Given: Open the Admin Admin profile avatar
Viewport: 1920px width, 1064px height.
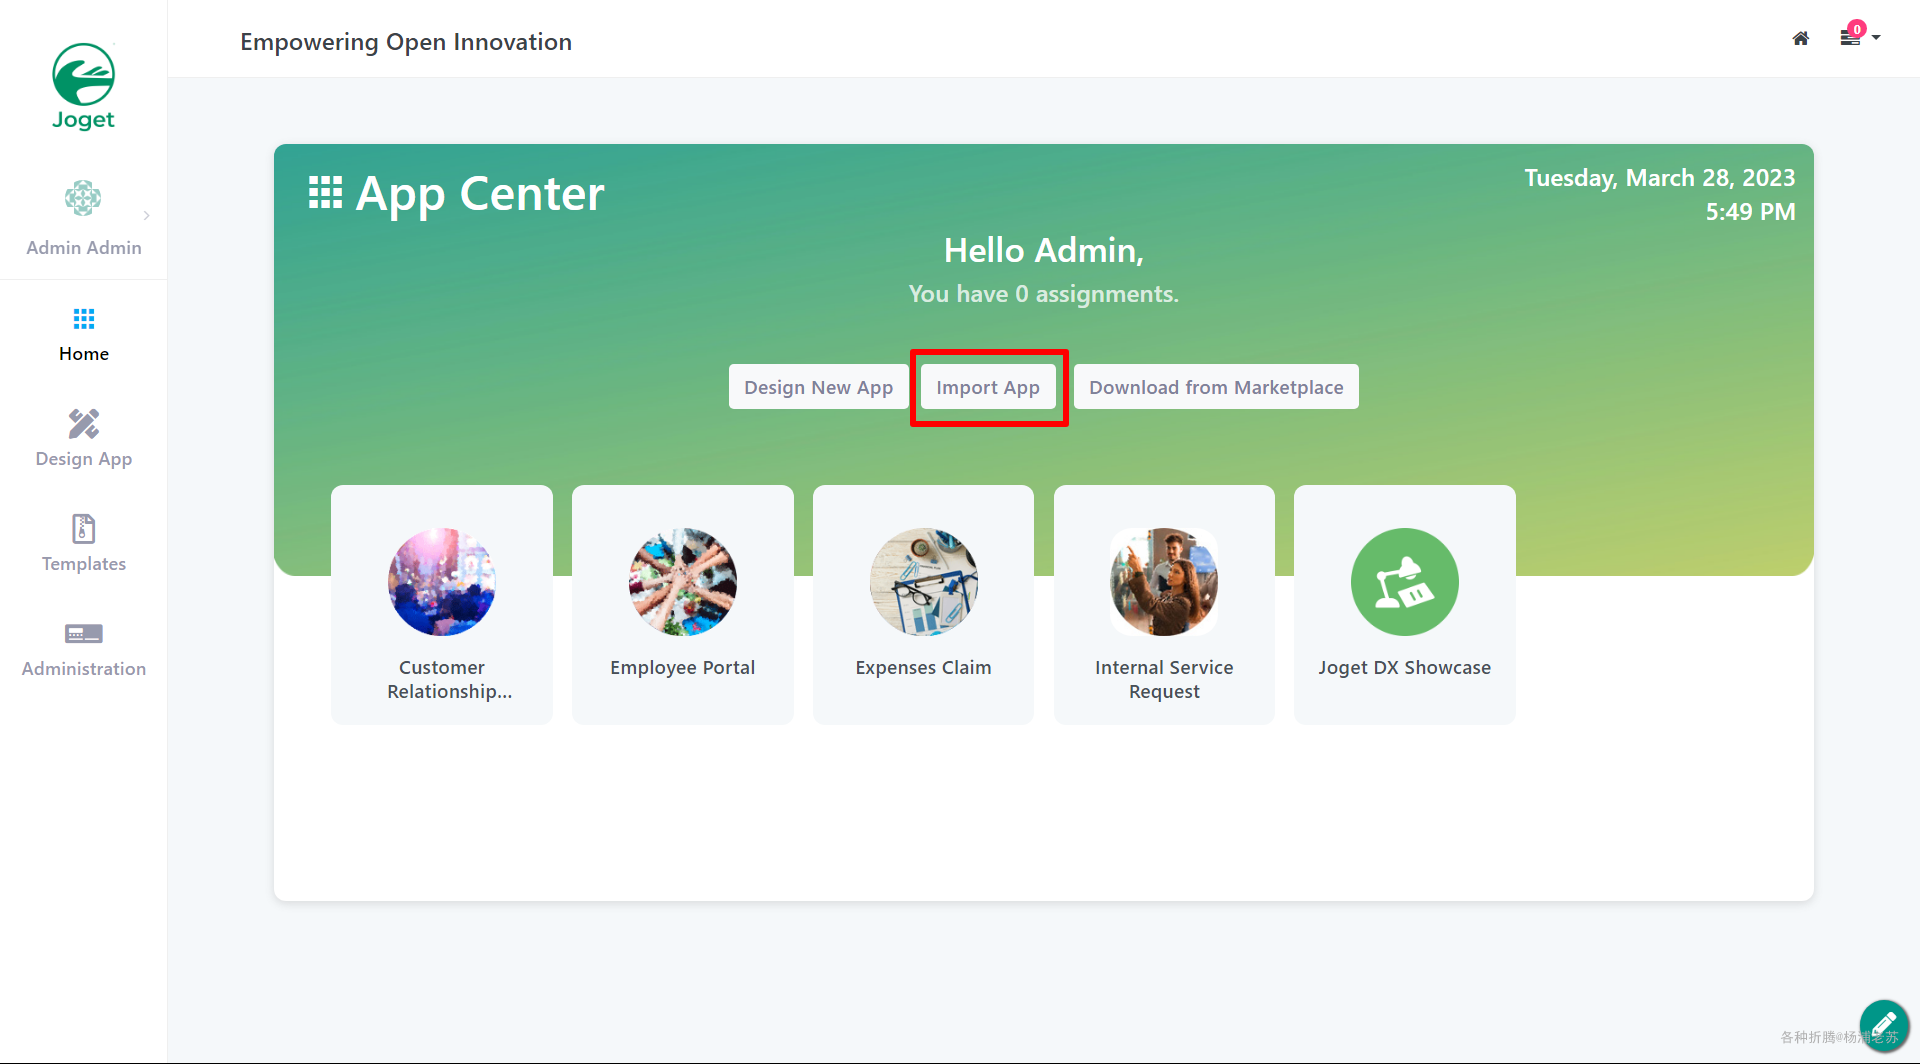Looking at the screenshot, I should tap(83, 198).
